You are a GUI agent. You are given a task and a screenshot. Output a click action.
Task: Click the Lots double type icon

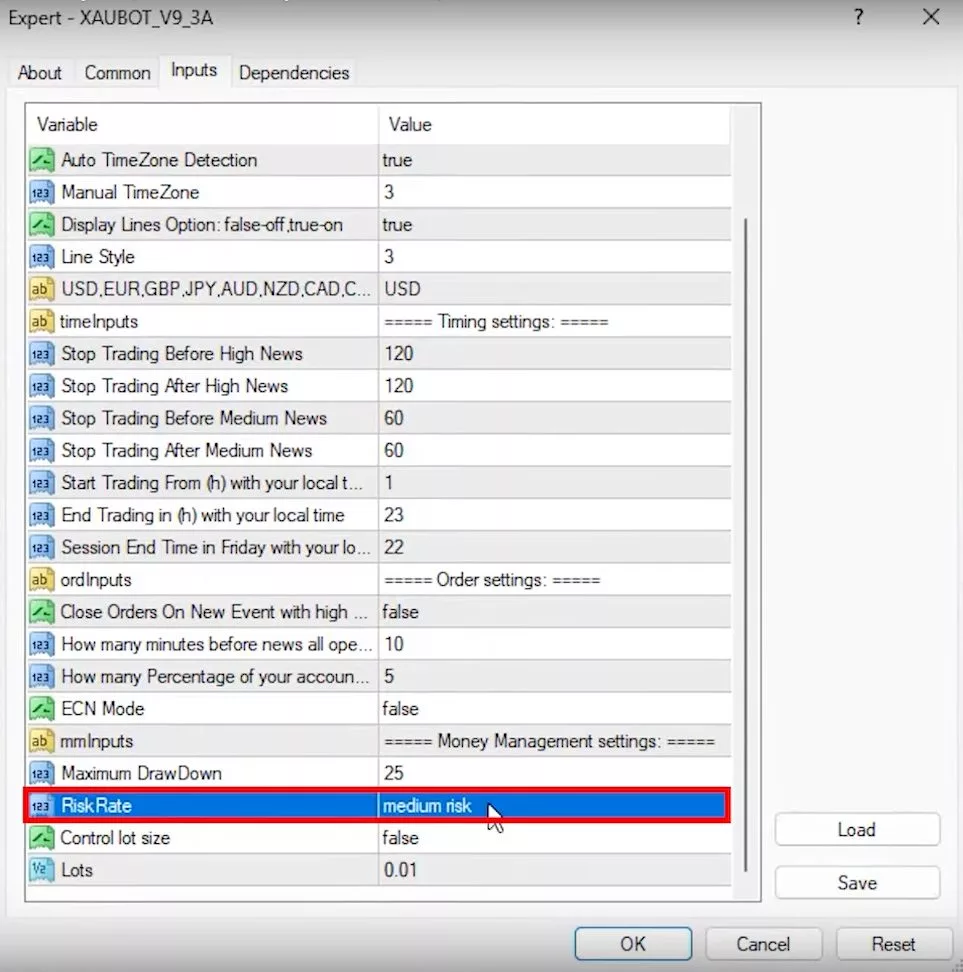[x=42, y=871]
